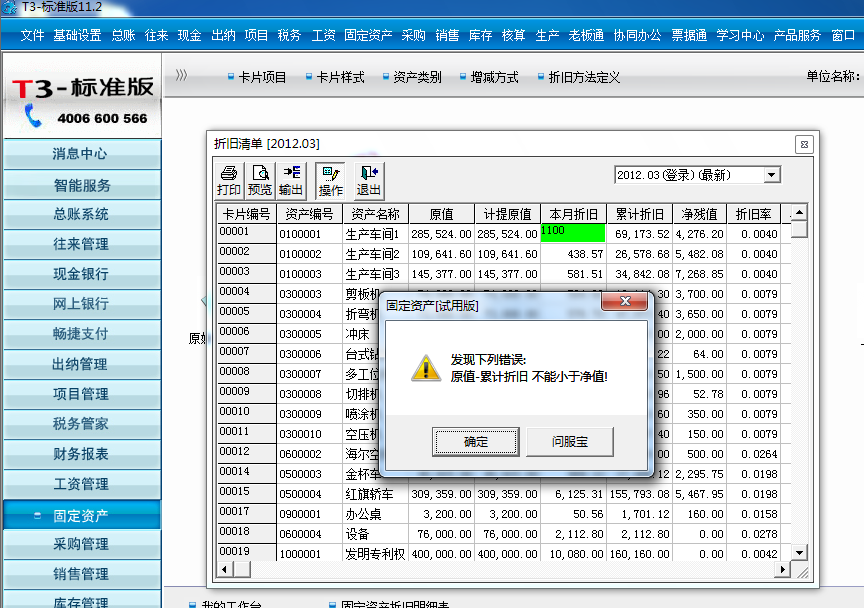Screen dimensions: 864x608
Task: Click the phone icon beside 4006 600 566
Action: [x=33, y=115]
